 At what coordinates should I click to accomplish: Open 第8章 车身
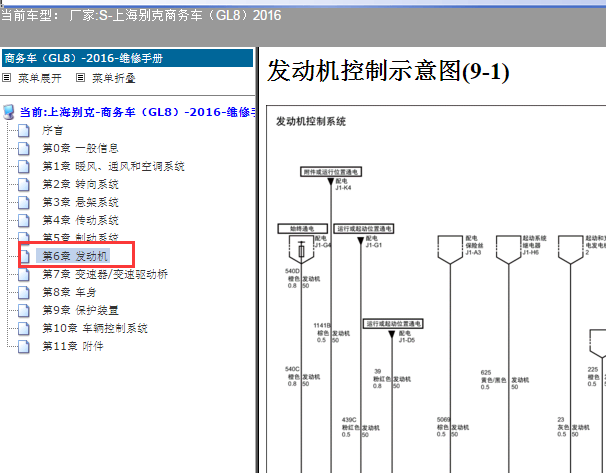pos(69,293)
